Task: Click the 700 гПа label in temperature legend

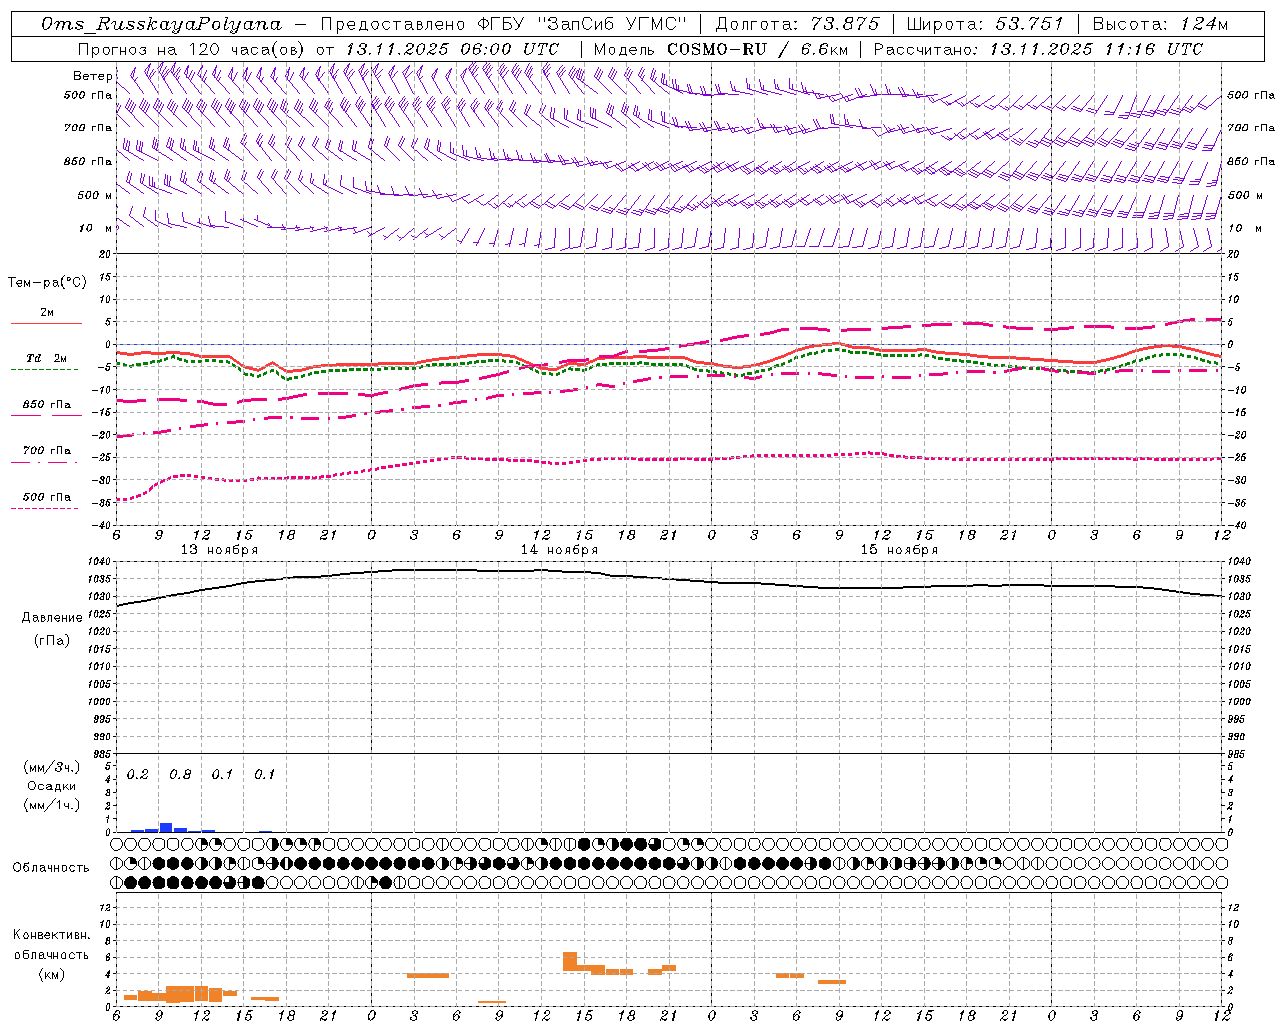Action: (47, 450)
